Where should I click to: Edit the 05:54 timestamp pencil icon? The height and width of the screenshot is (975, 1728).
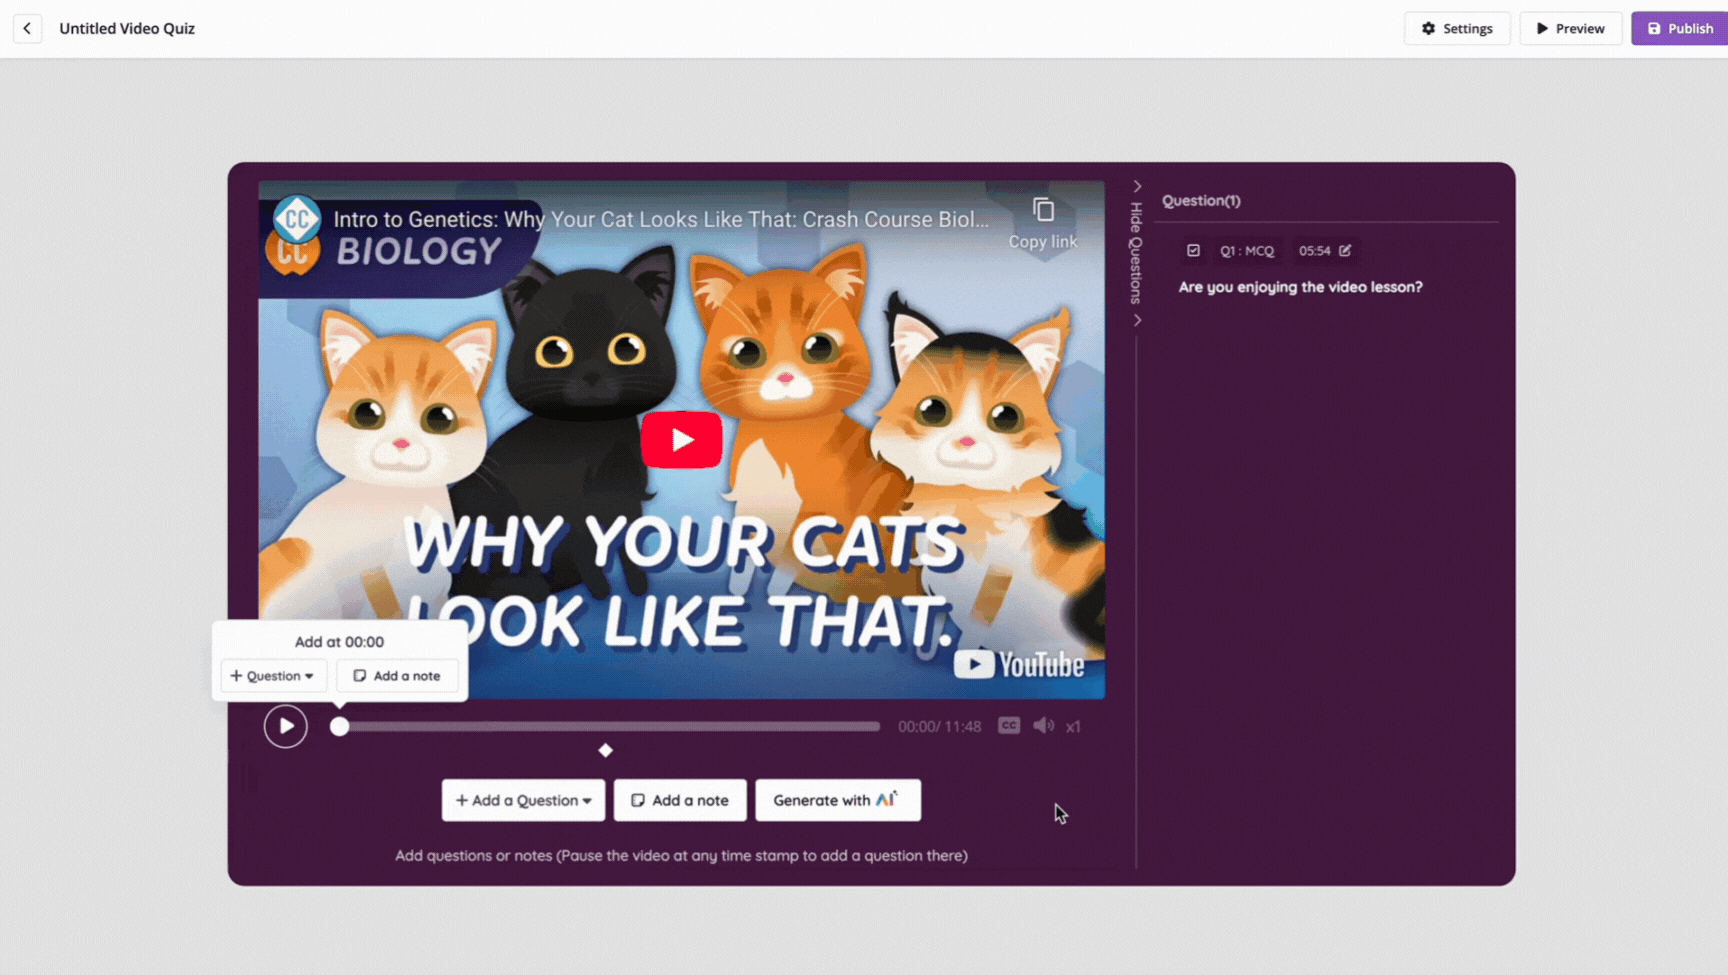pyautogui.click(x=1345, y=251)
